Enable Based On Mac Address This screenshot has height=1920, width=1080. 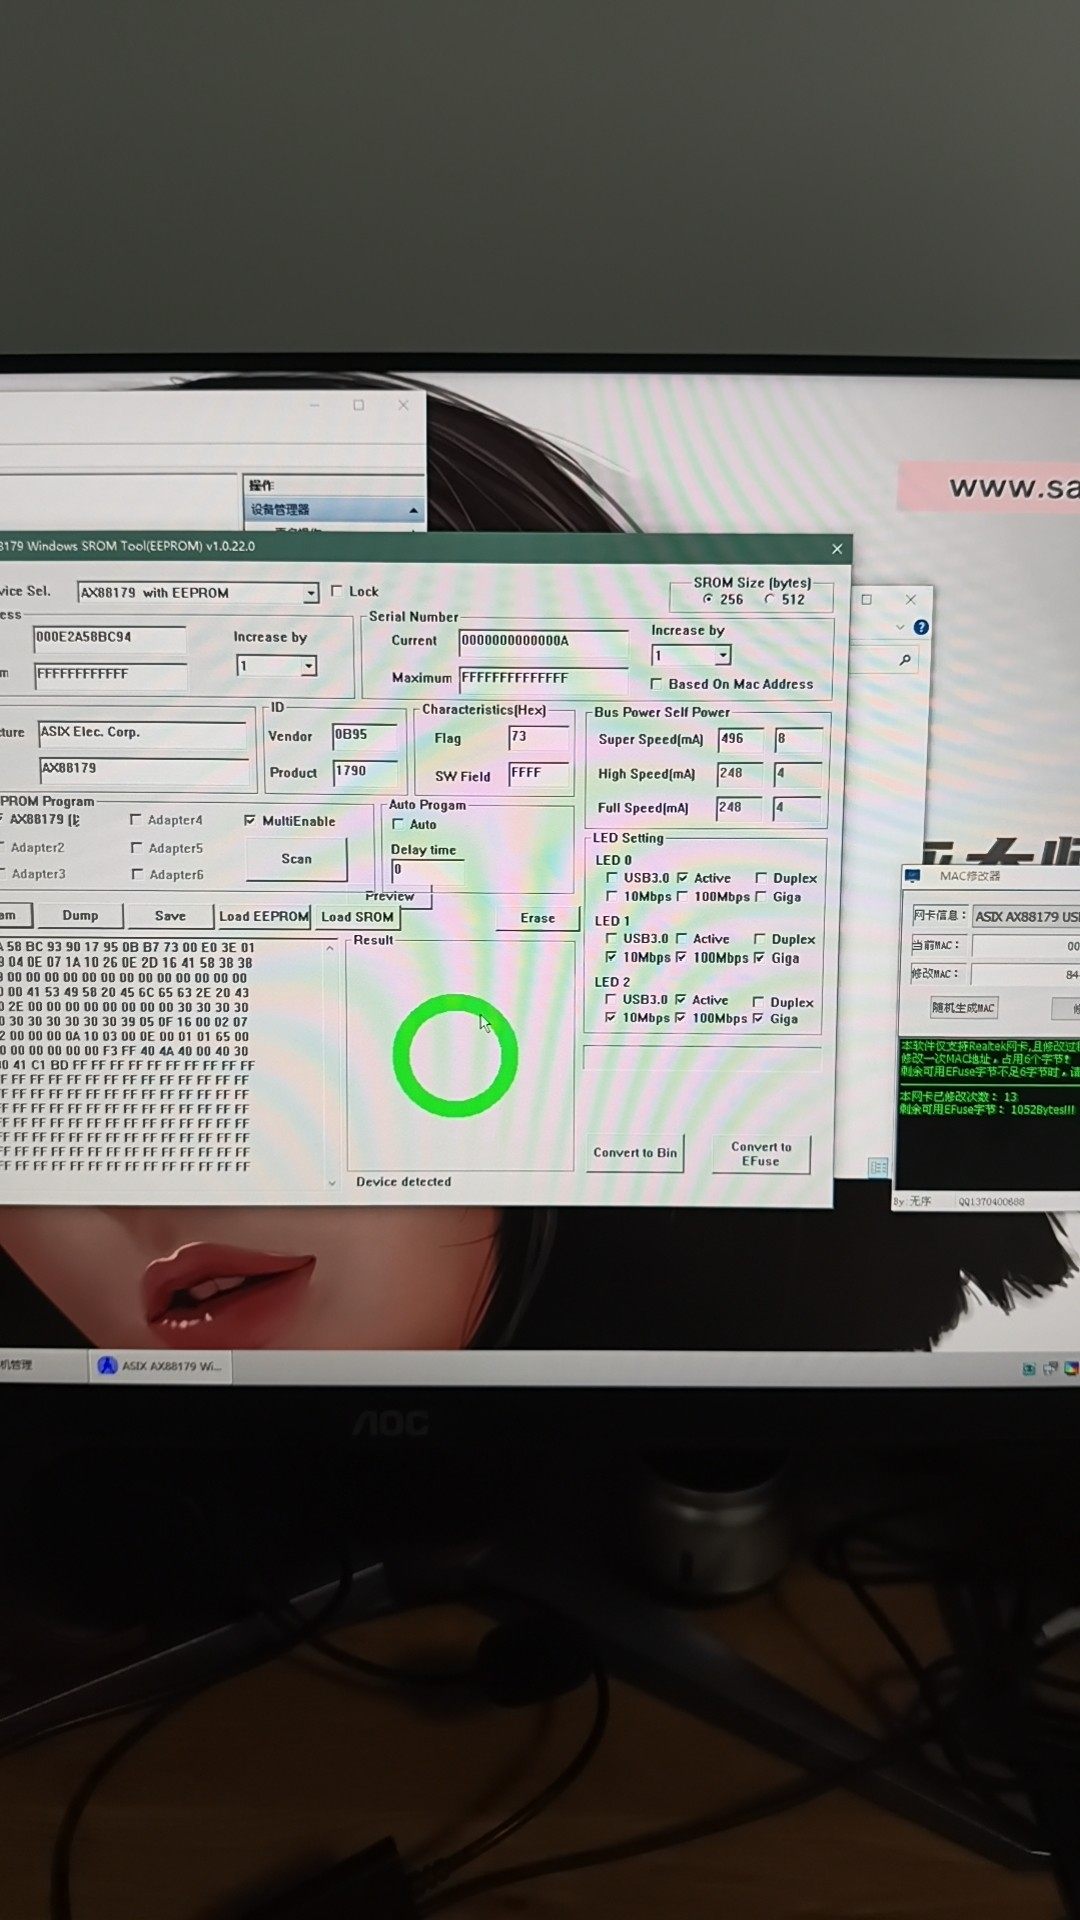click(x=656, y=684)
